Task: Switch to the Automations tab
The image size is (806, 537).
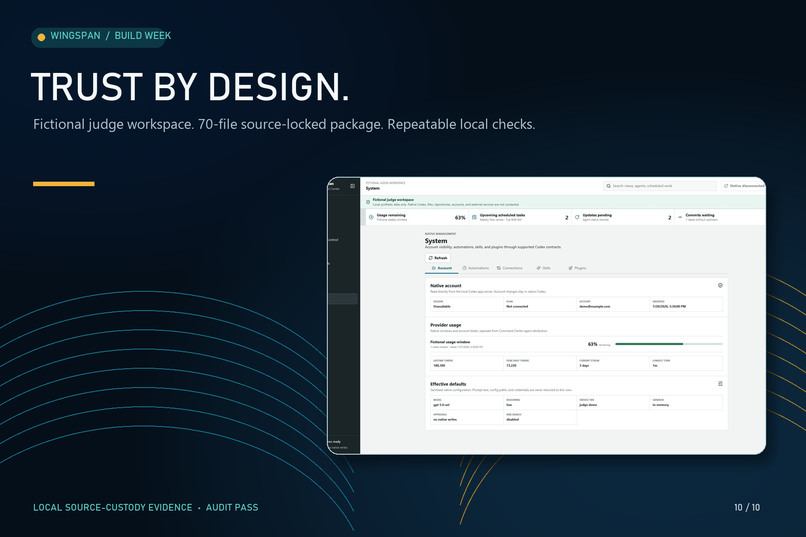Action: [x=475, y=268]
